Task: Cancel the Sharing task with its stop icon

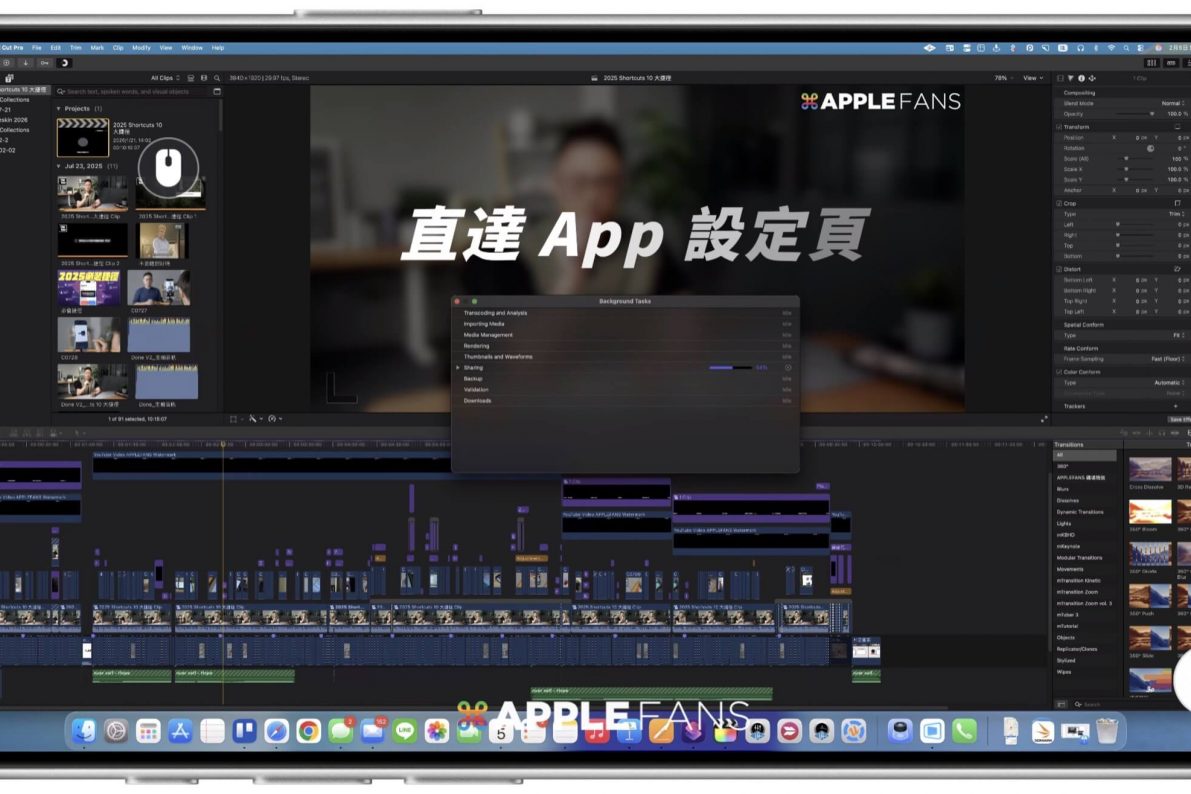Action: pyautogui.click(x=788, y=368)
